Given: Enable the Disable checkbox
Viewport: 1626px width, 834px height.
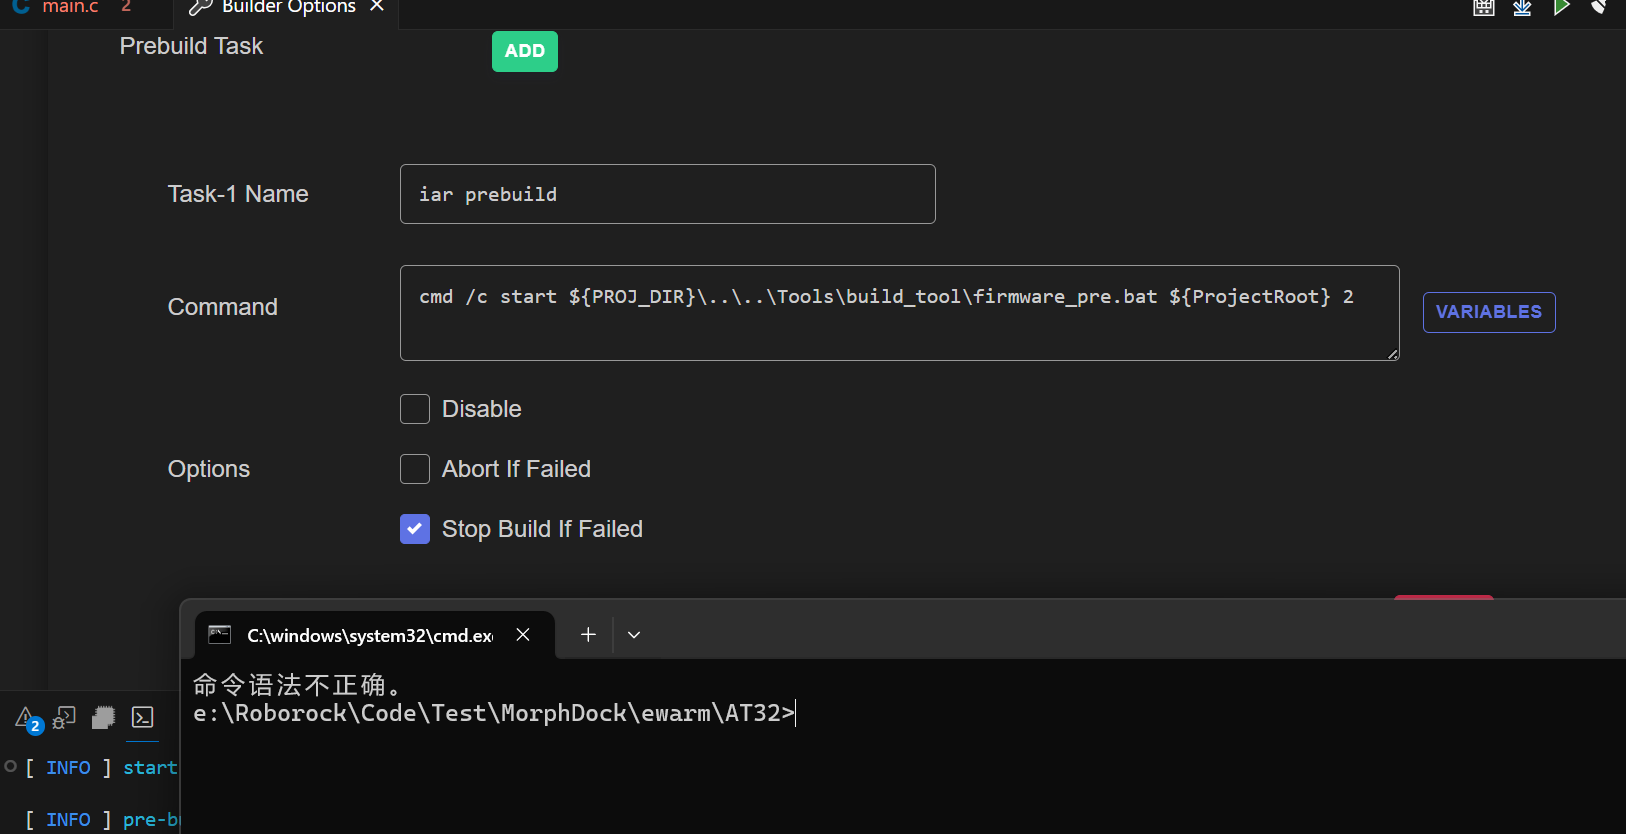Looking at the screenshot, I should (415, 409).
